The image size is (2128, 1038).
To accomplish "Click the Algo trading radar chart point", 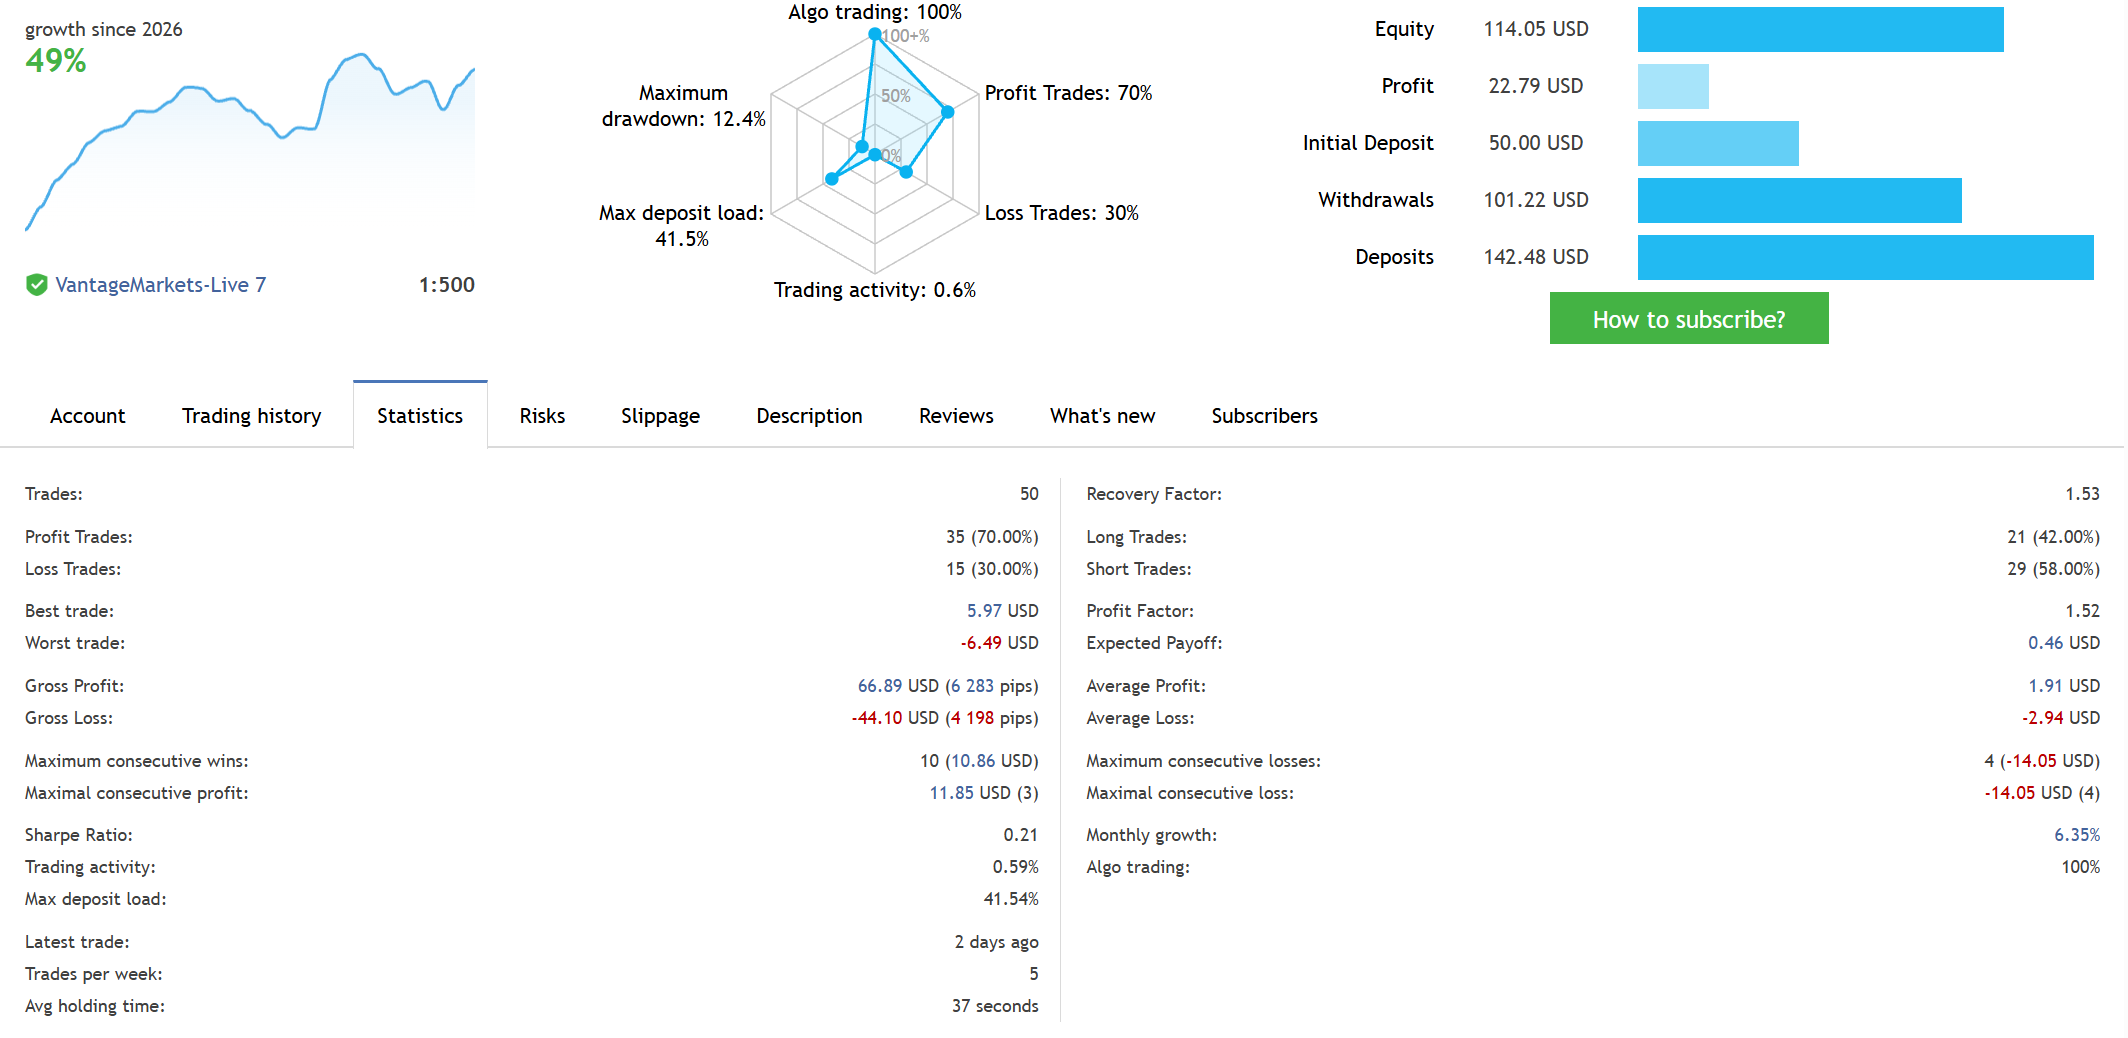I will (875, 34).
